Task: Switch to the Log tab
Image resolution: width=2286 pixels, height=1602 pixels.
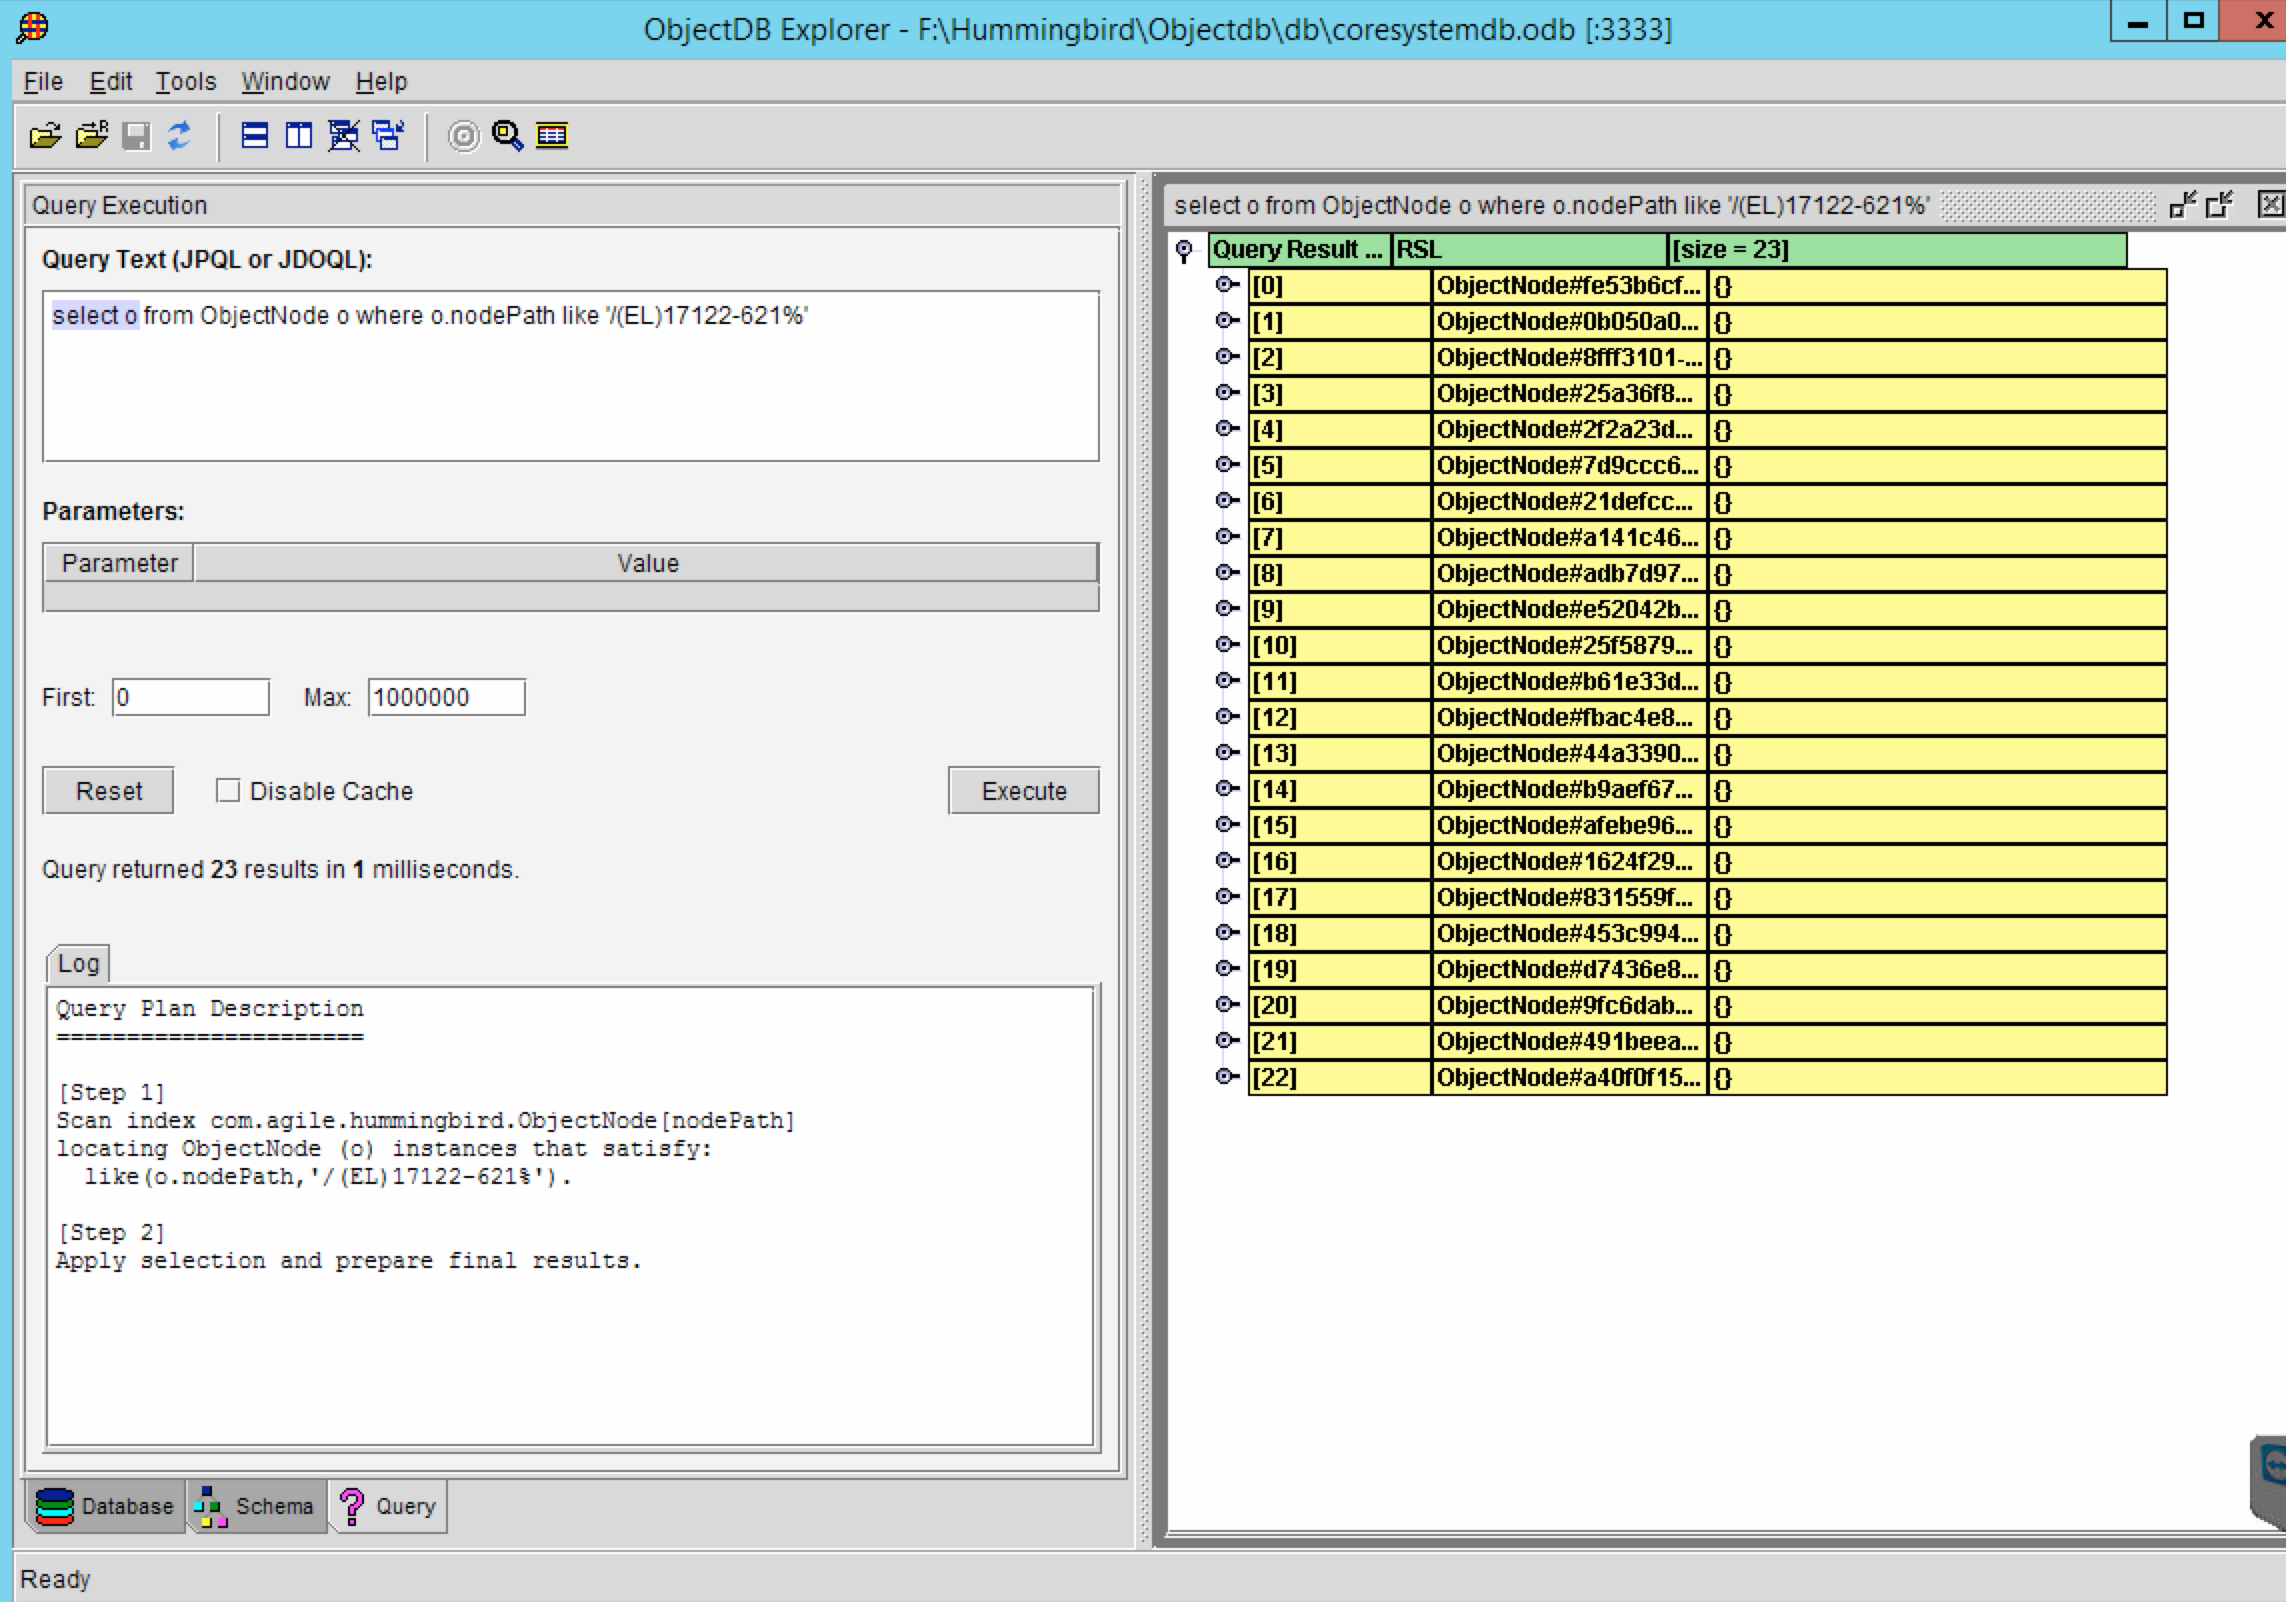Action: [x=78, y=964]
